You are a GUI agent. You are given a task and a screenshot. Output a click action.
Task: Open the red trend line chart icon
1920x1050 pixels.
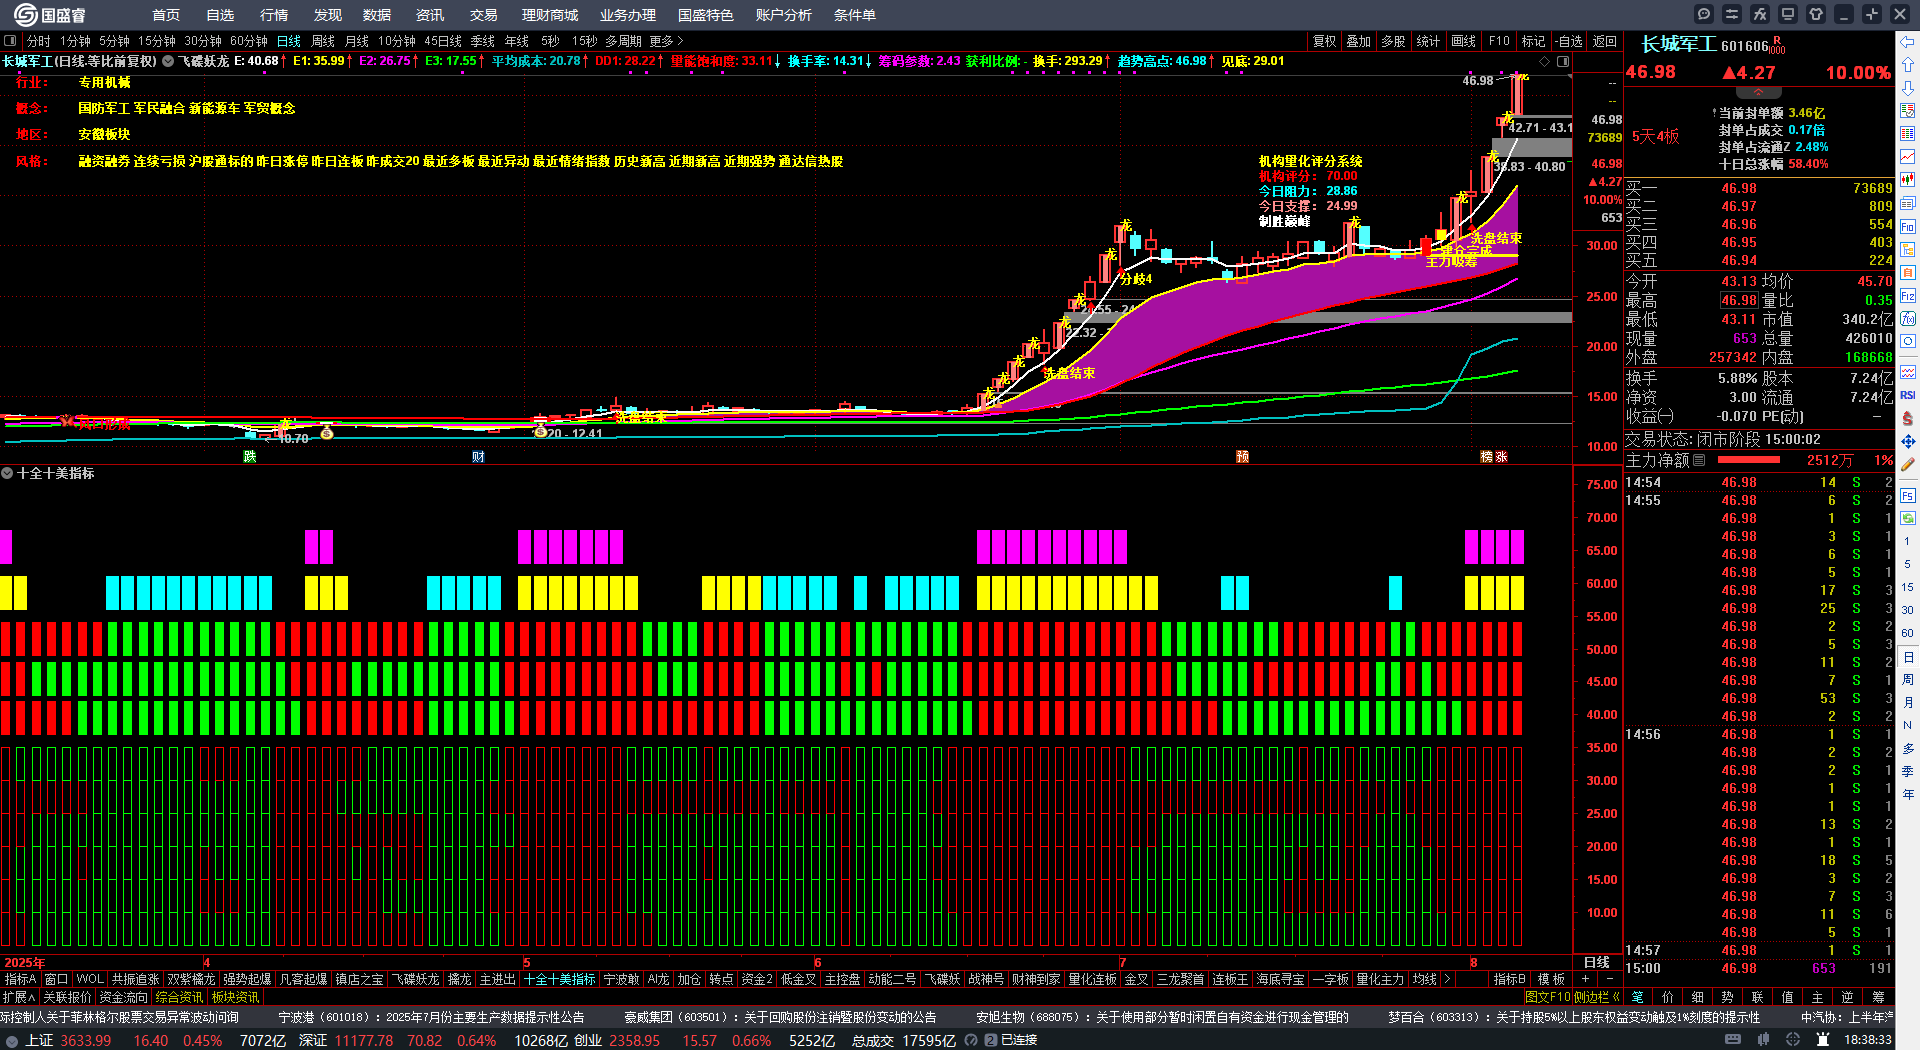[1908, 157]
